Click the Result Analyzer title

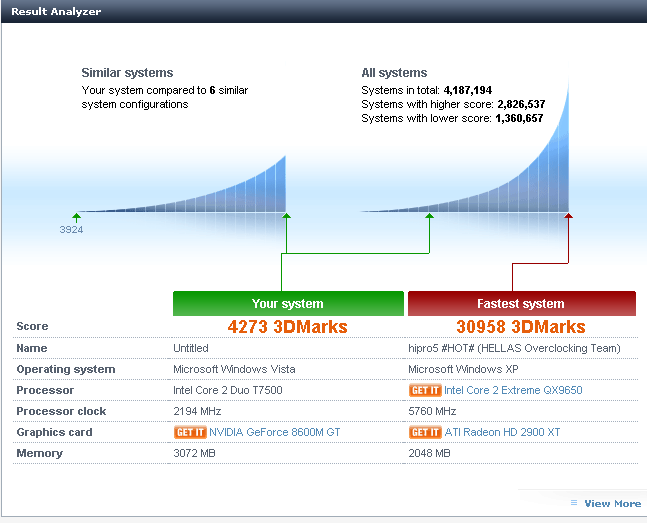(56, 11)
